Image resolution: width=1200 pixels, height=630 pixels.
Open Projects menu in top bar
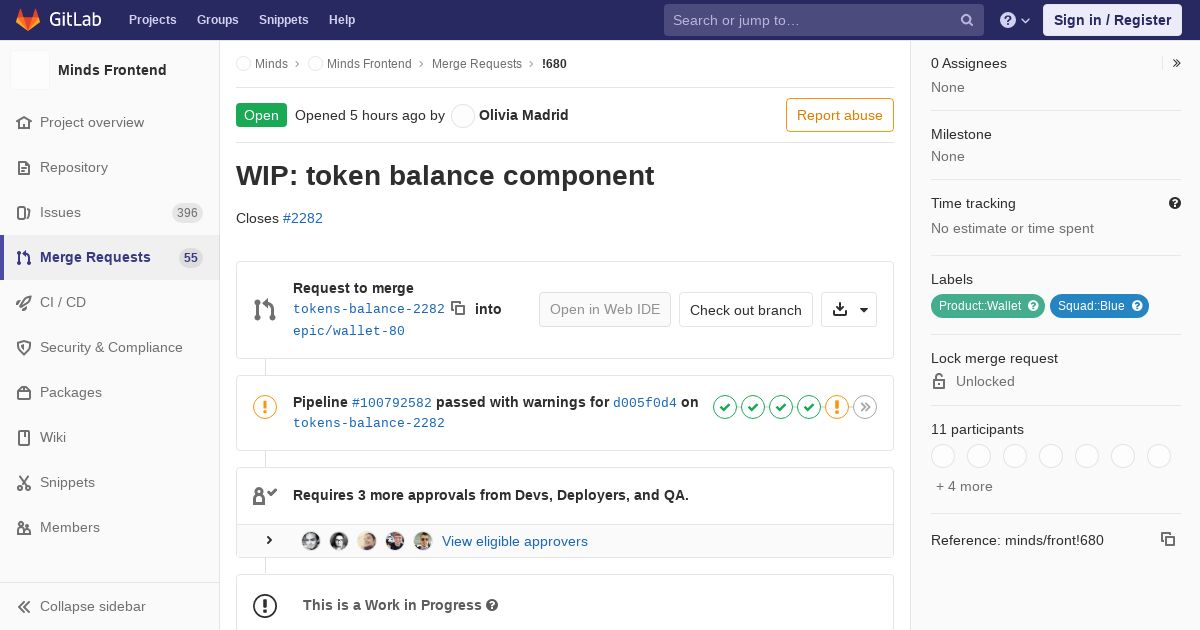click(153, 20)
